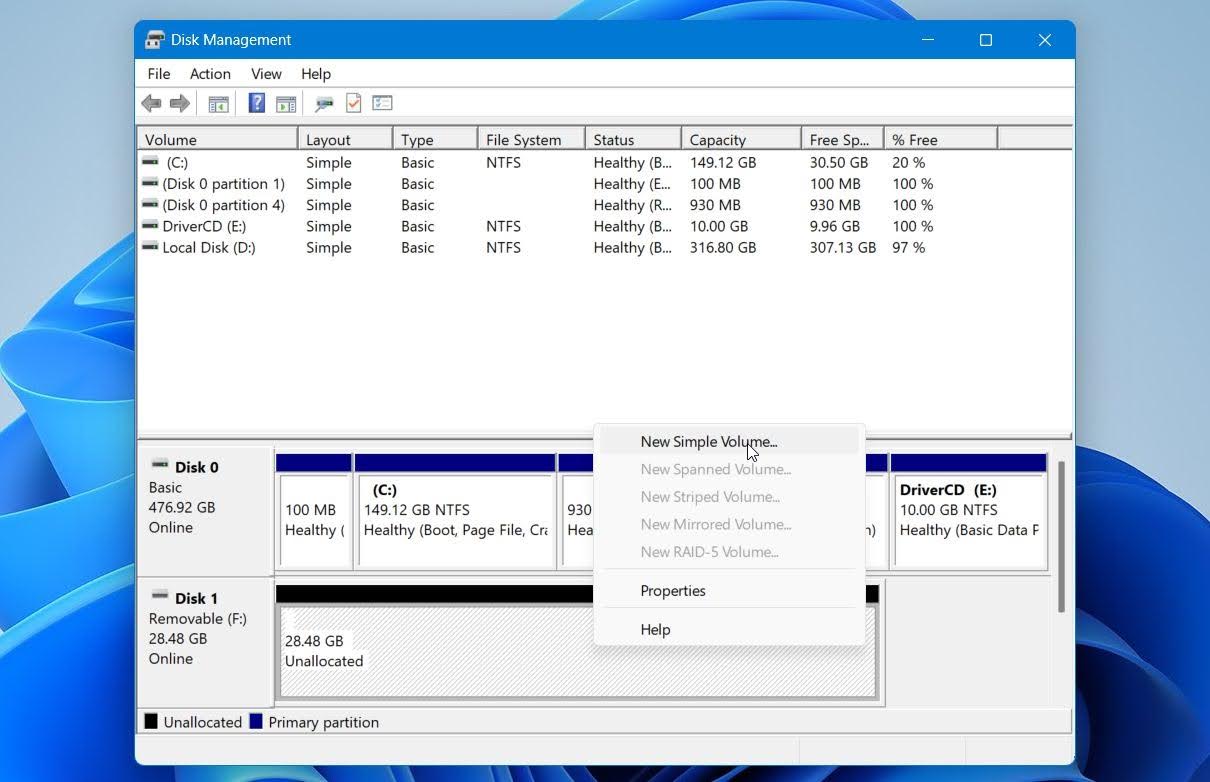Click the drive icon beside DriverCD (E:)
The image size is (1210, 782).
pos(150,226)
